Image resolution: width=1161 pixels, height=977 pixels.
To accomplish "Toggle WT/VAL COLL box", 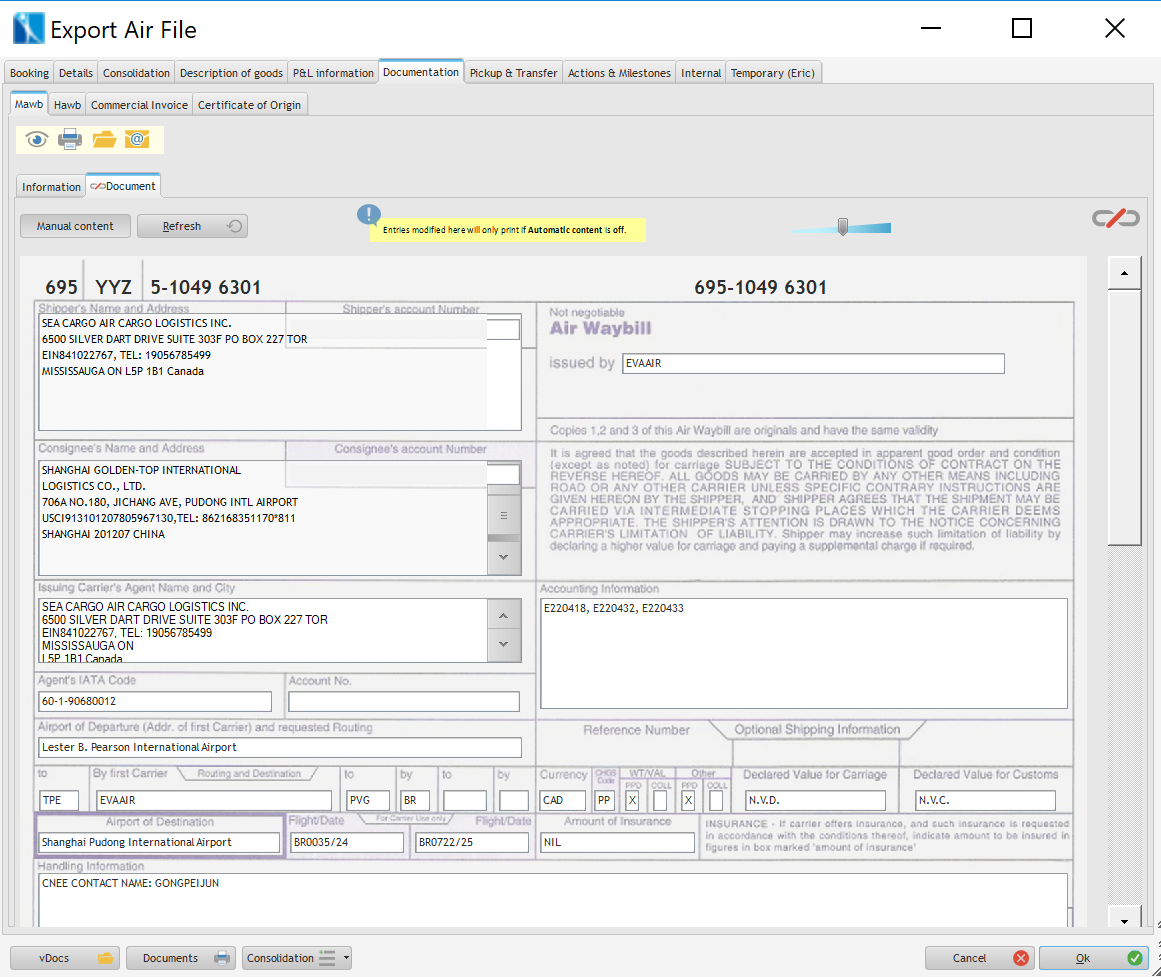I will tap(660, 800).
